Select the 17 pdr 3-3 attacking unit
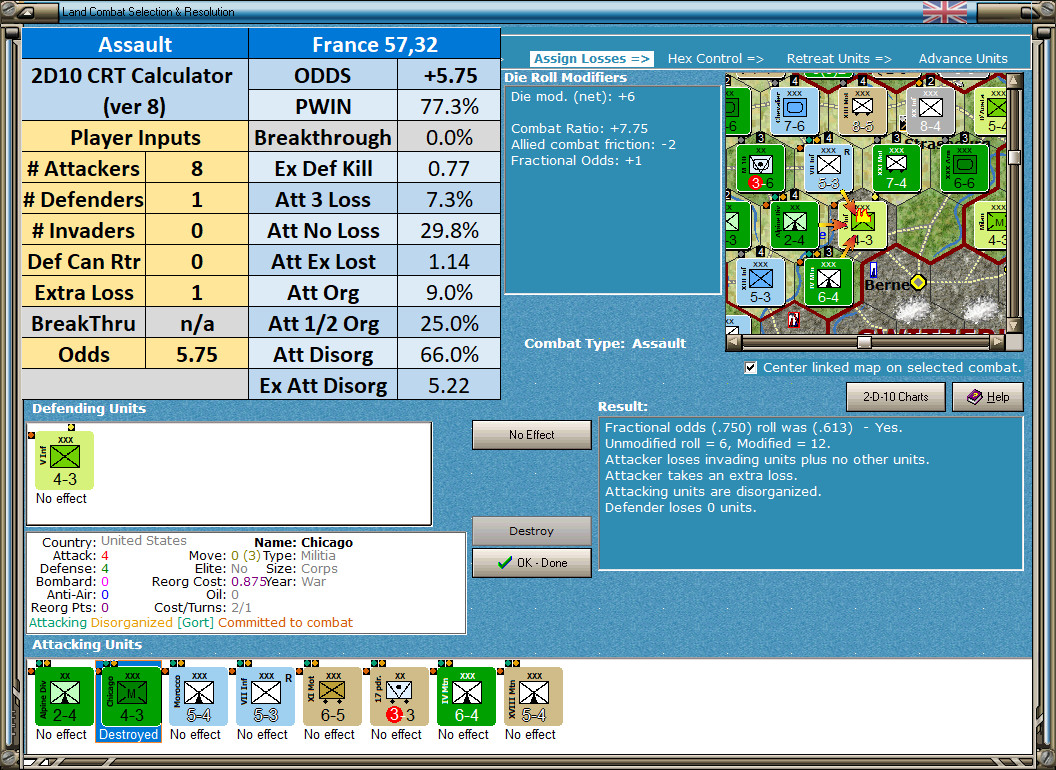Image resolution: width=1056 pixels, height=770 pixels. pos(399,697)
